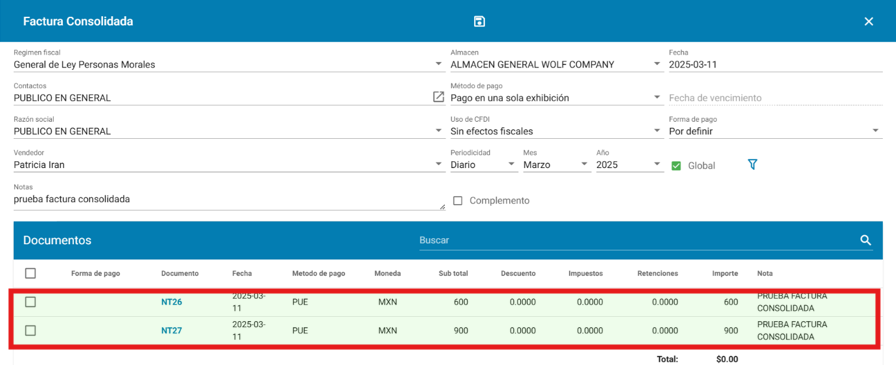Image resolution: width=896 pixels, height=372 pixels.
Task: Open the NT26 document link
Action: (171, 302)
